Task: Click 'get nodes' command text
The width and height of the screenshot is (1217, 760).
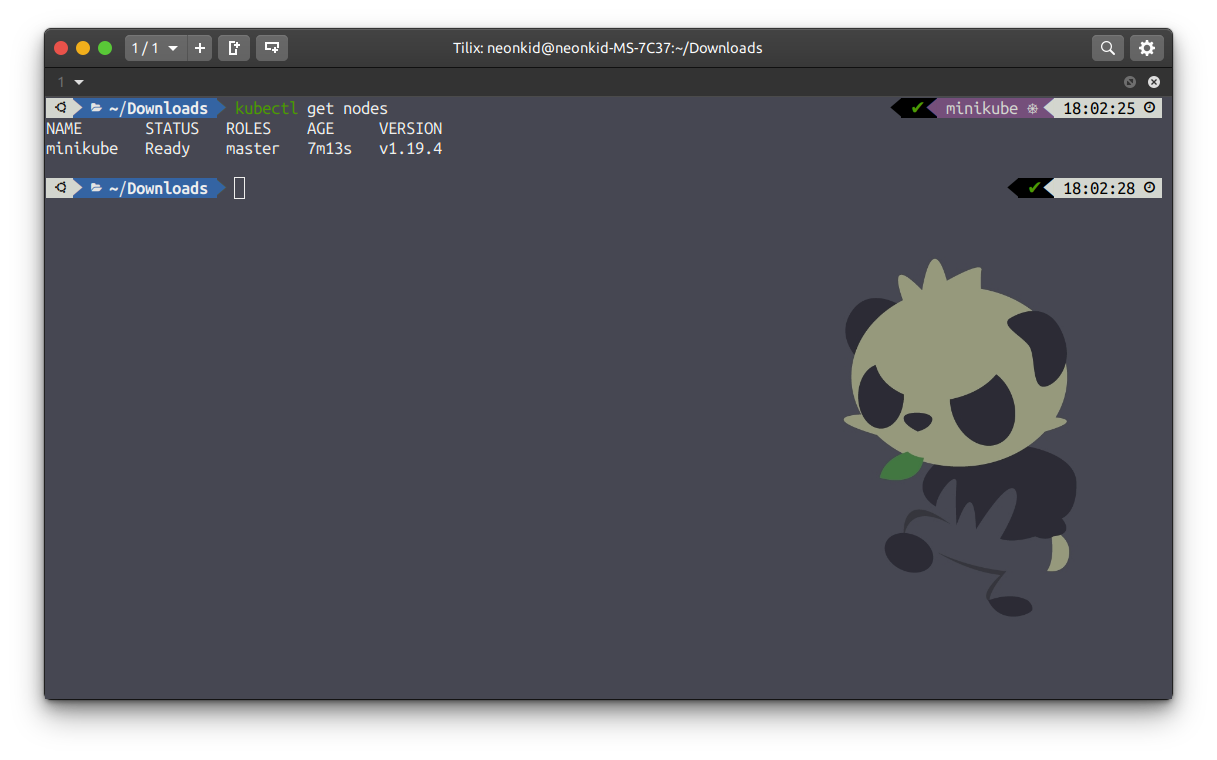Action: (347, 108)
